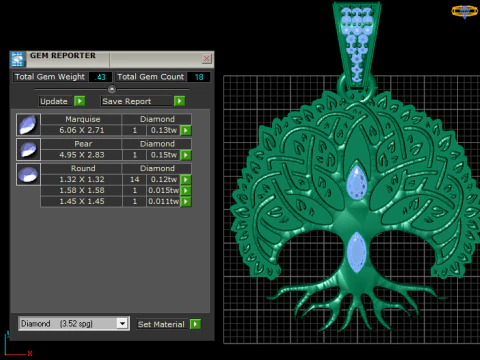Click the Round shape label
Screen dimensions: 480x360
click(83, 168)
